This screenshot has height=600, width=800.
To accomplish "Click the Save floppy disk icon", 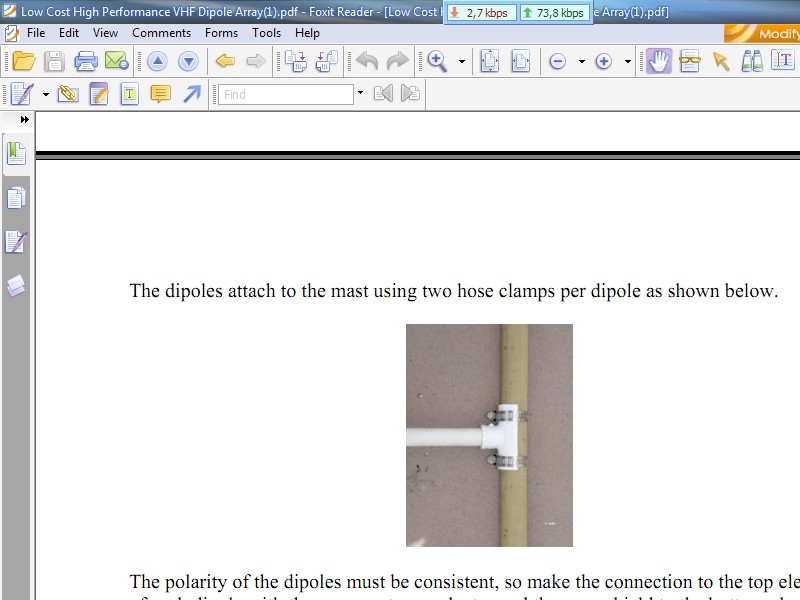I will (x=54, y=61).
